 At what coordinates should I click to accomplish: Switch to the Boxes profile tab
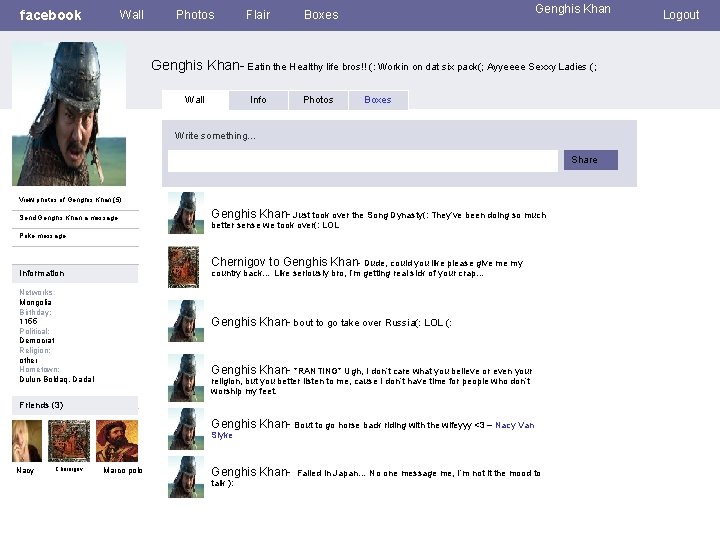point(378,100)
